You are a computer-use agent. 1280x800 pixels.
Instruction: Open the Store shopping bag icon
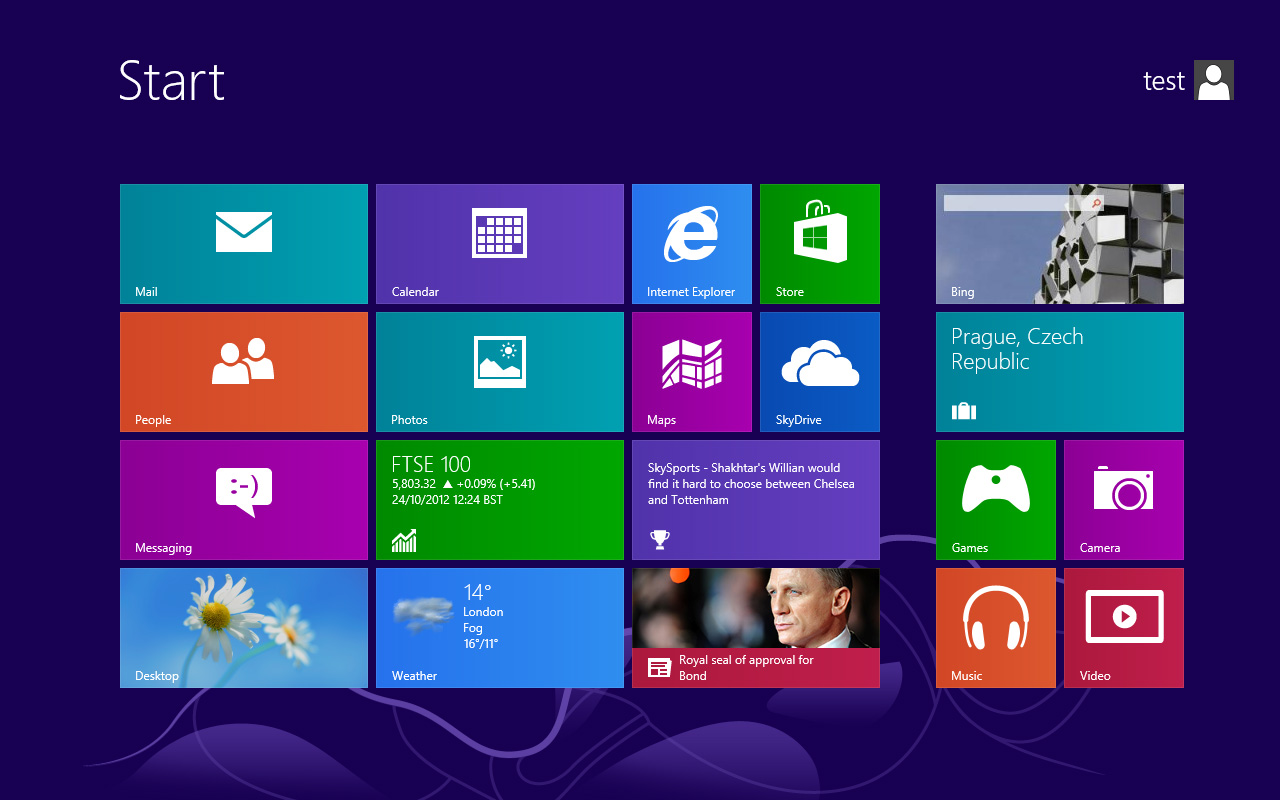(820, 230)
